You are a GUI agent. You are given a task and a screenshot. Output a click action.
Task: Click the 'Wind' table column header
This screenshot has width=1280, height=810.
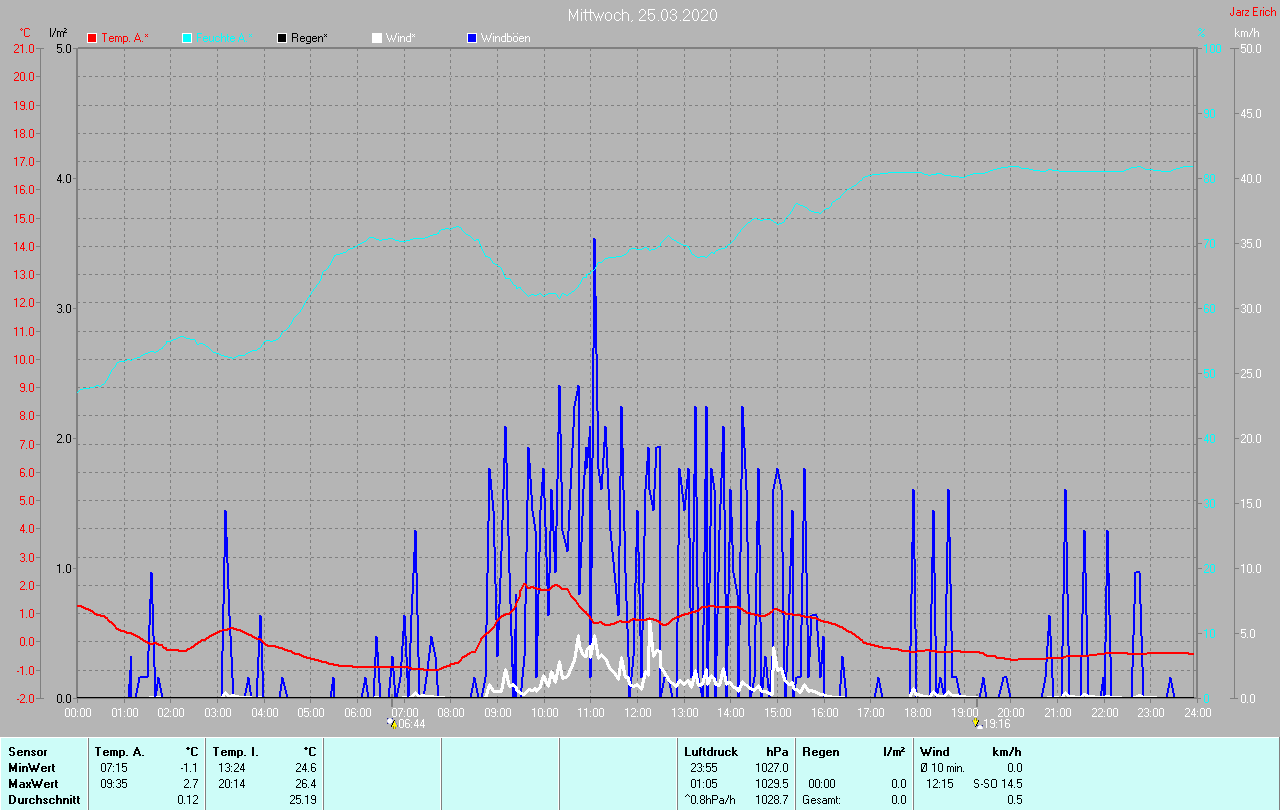[x=935, y=752]
